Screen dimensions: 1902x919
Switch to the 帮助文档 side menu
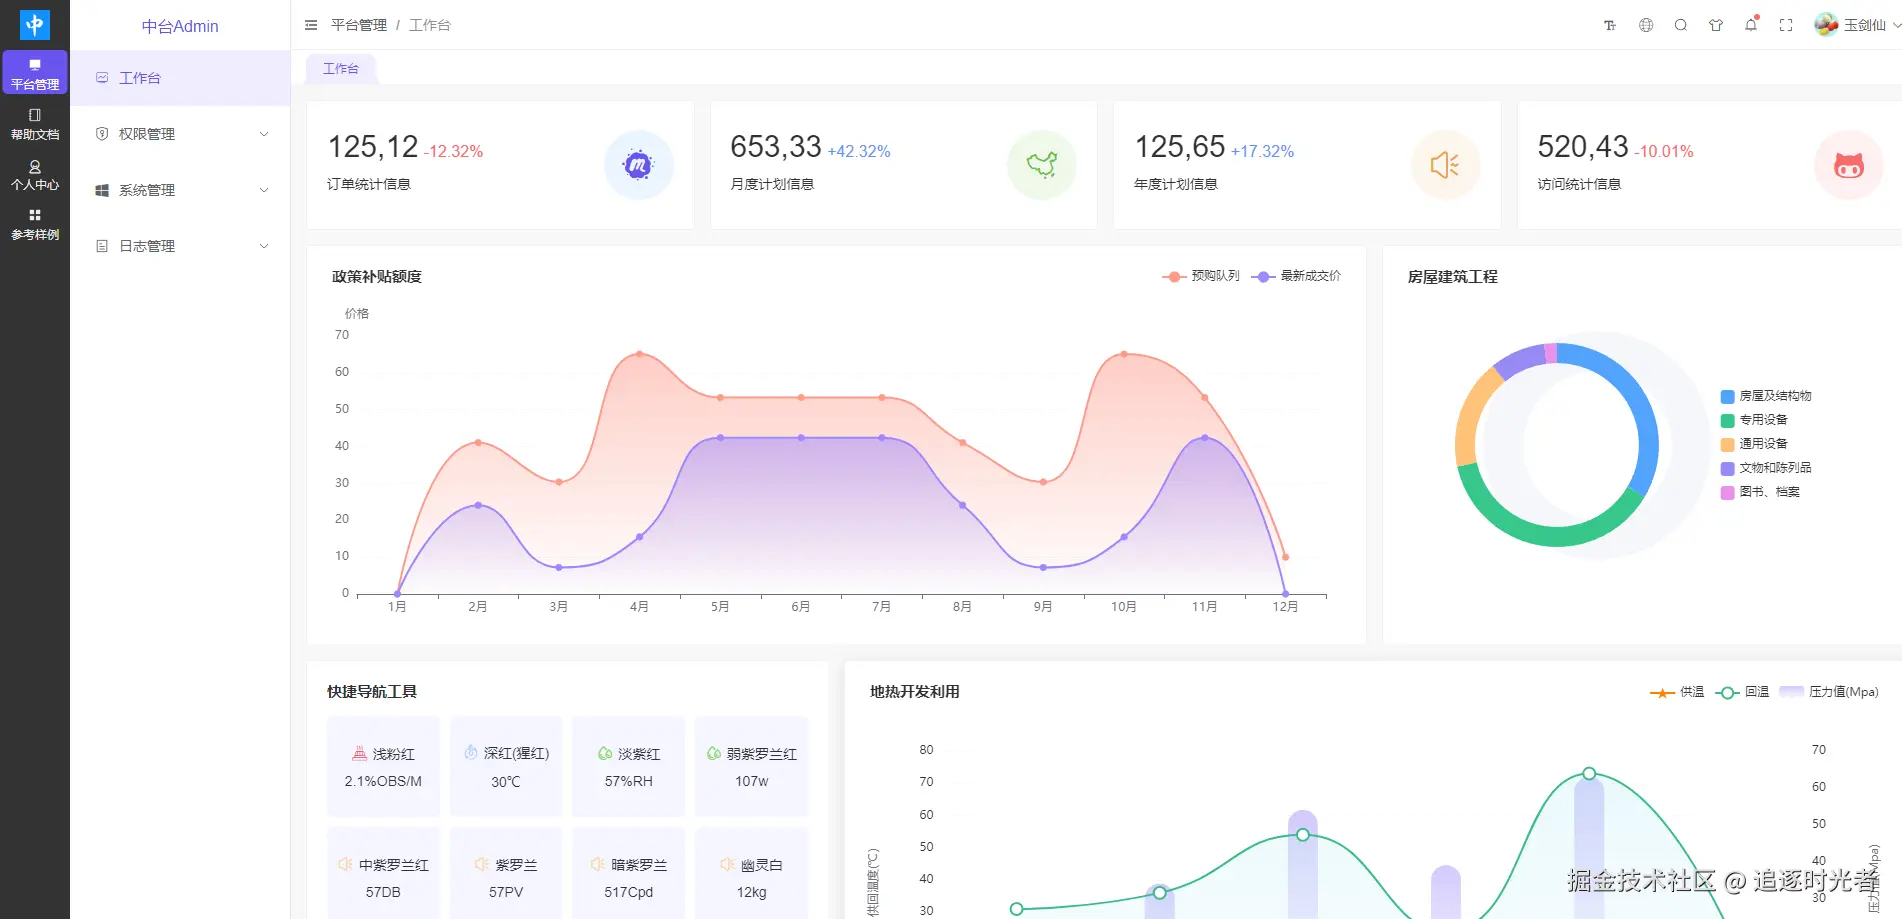35,124
